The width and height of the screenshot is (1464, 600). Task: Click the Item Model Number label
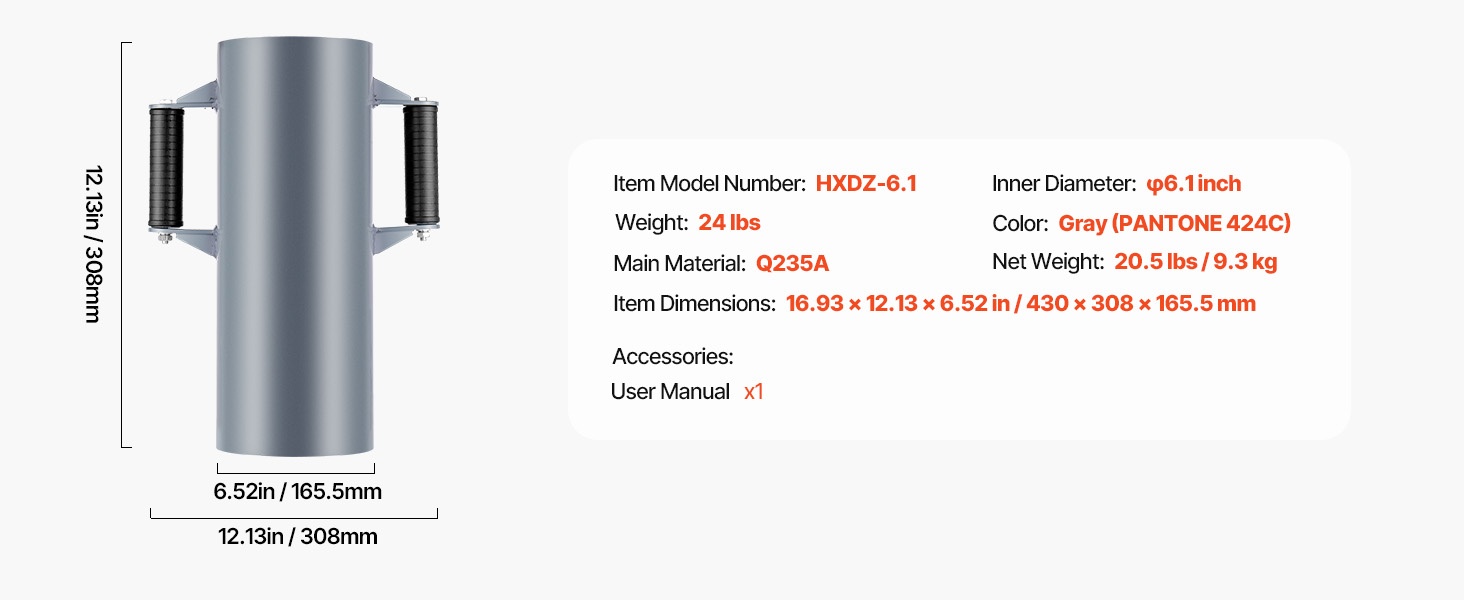pyautogui.click(x=709, y=184)
